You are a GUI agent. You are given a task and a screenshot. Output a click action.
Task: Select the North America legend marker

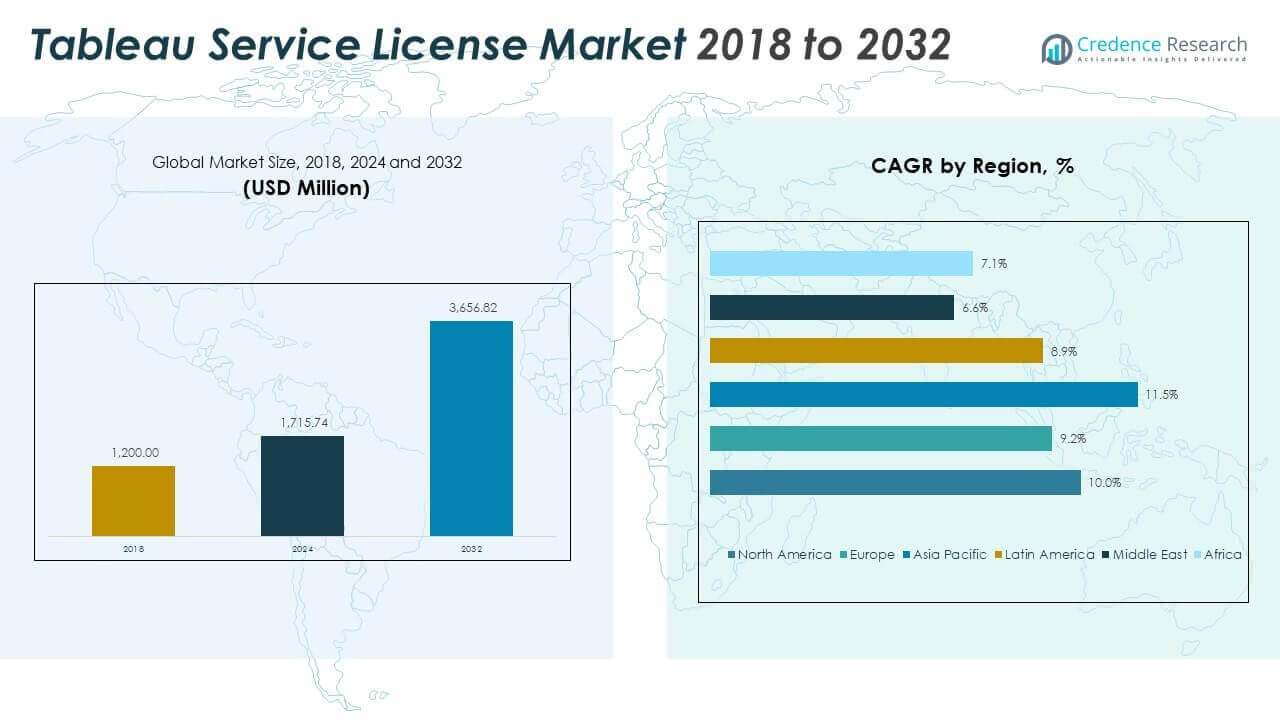coord(731,554)
